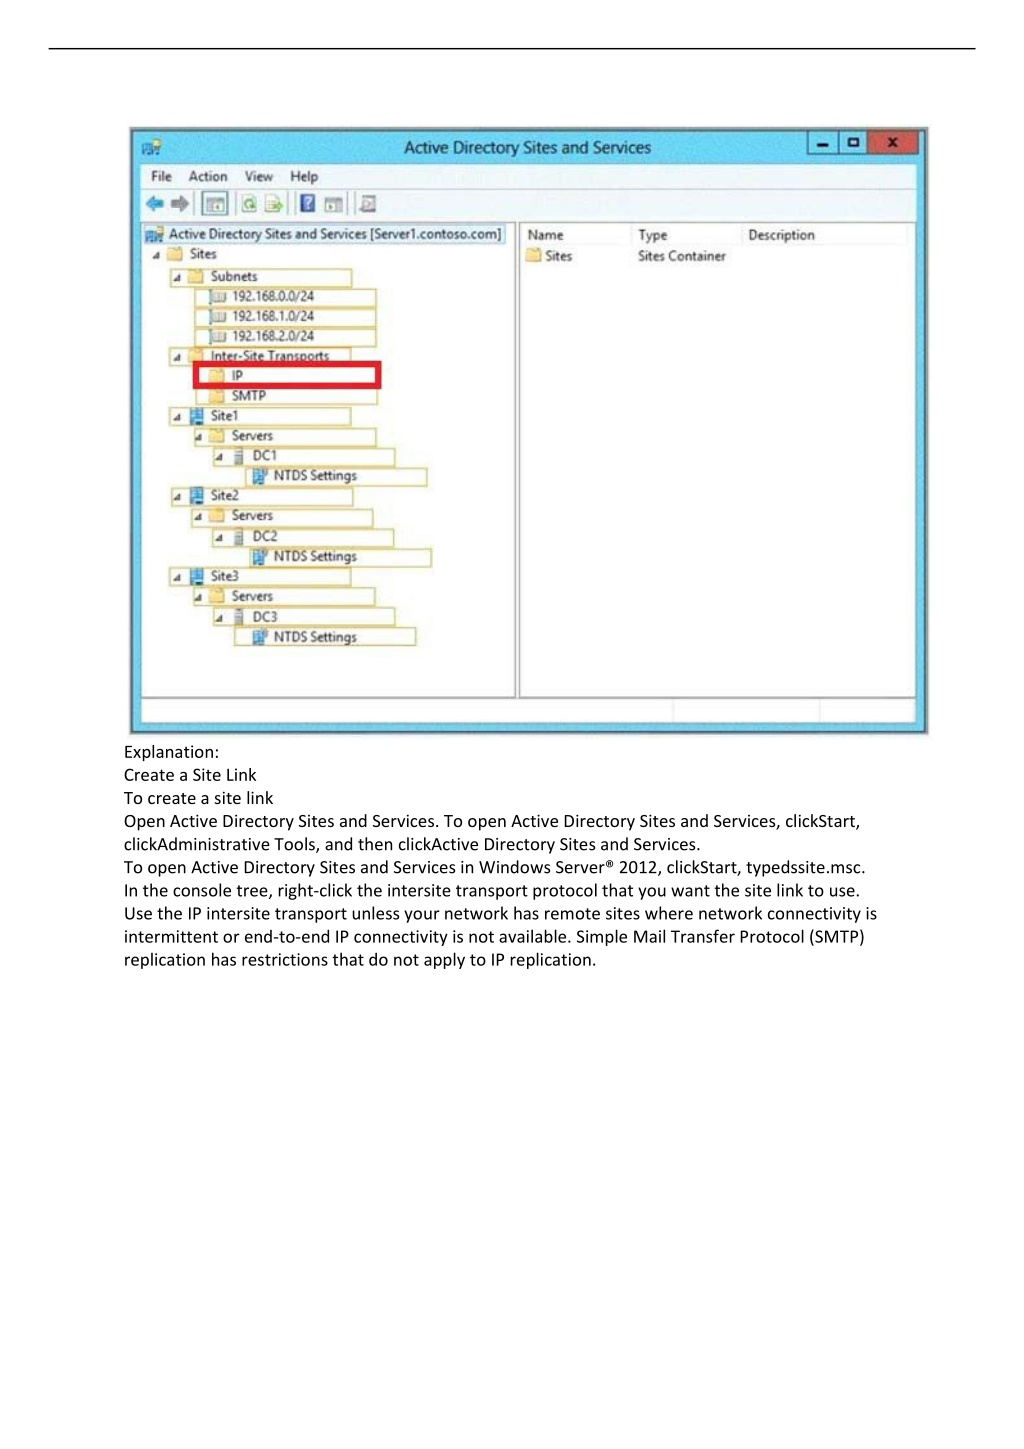Viewport: 1024px width, 1449px height.
Task: Select the DC1 server label
Action: [265, 456]
